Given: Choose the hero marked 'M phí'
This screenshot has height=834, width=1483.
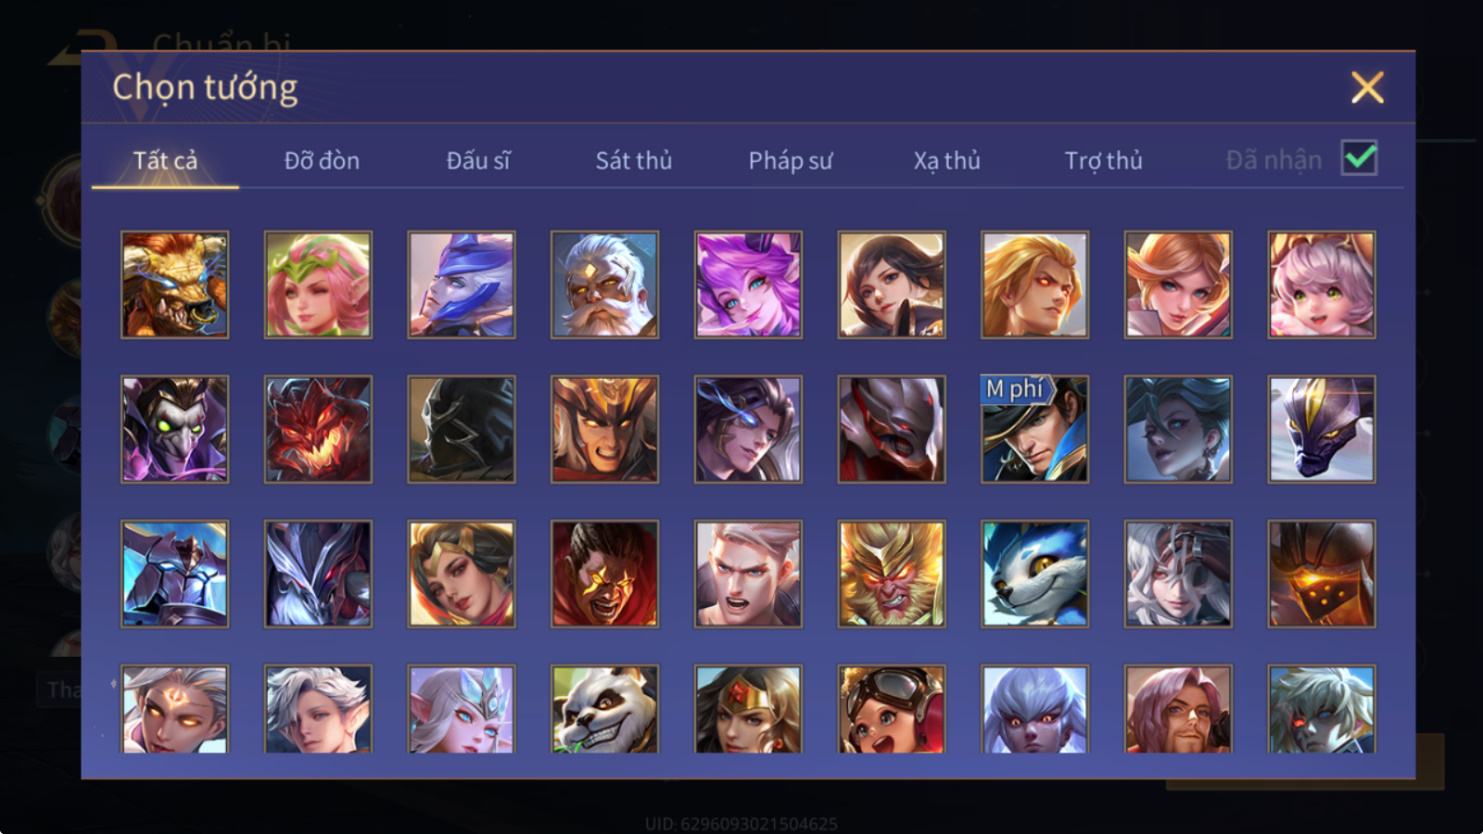Looking at the screenshot, I should (x=1035, y=429).
